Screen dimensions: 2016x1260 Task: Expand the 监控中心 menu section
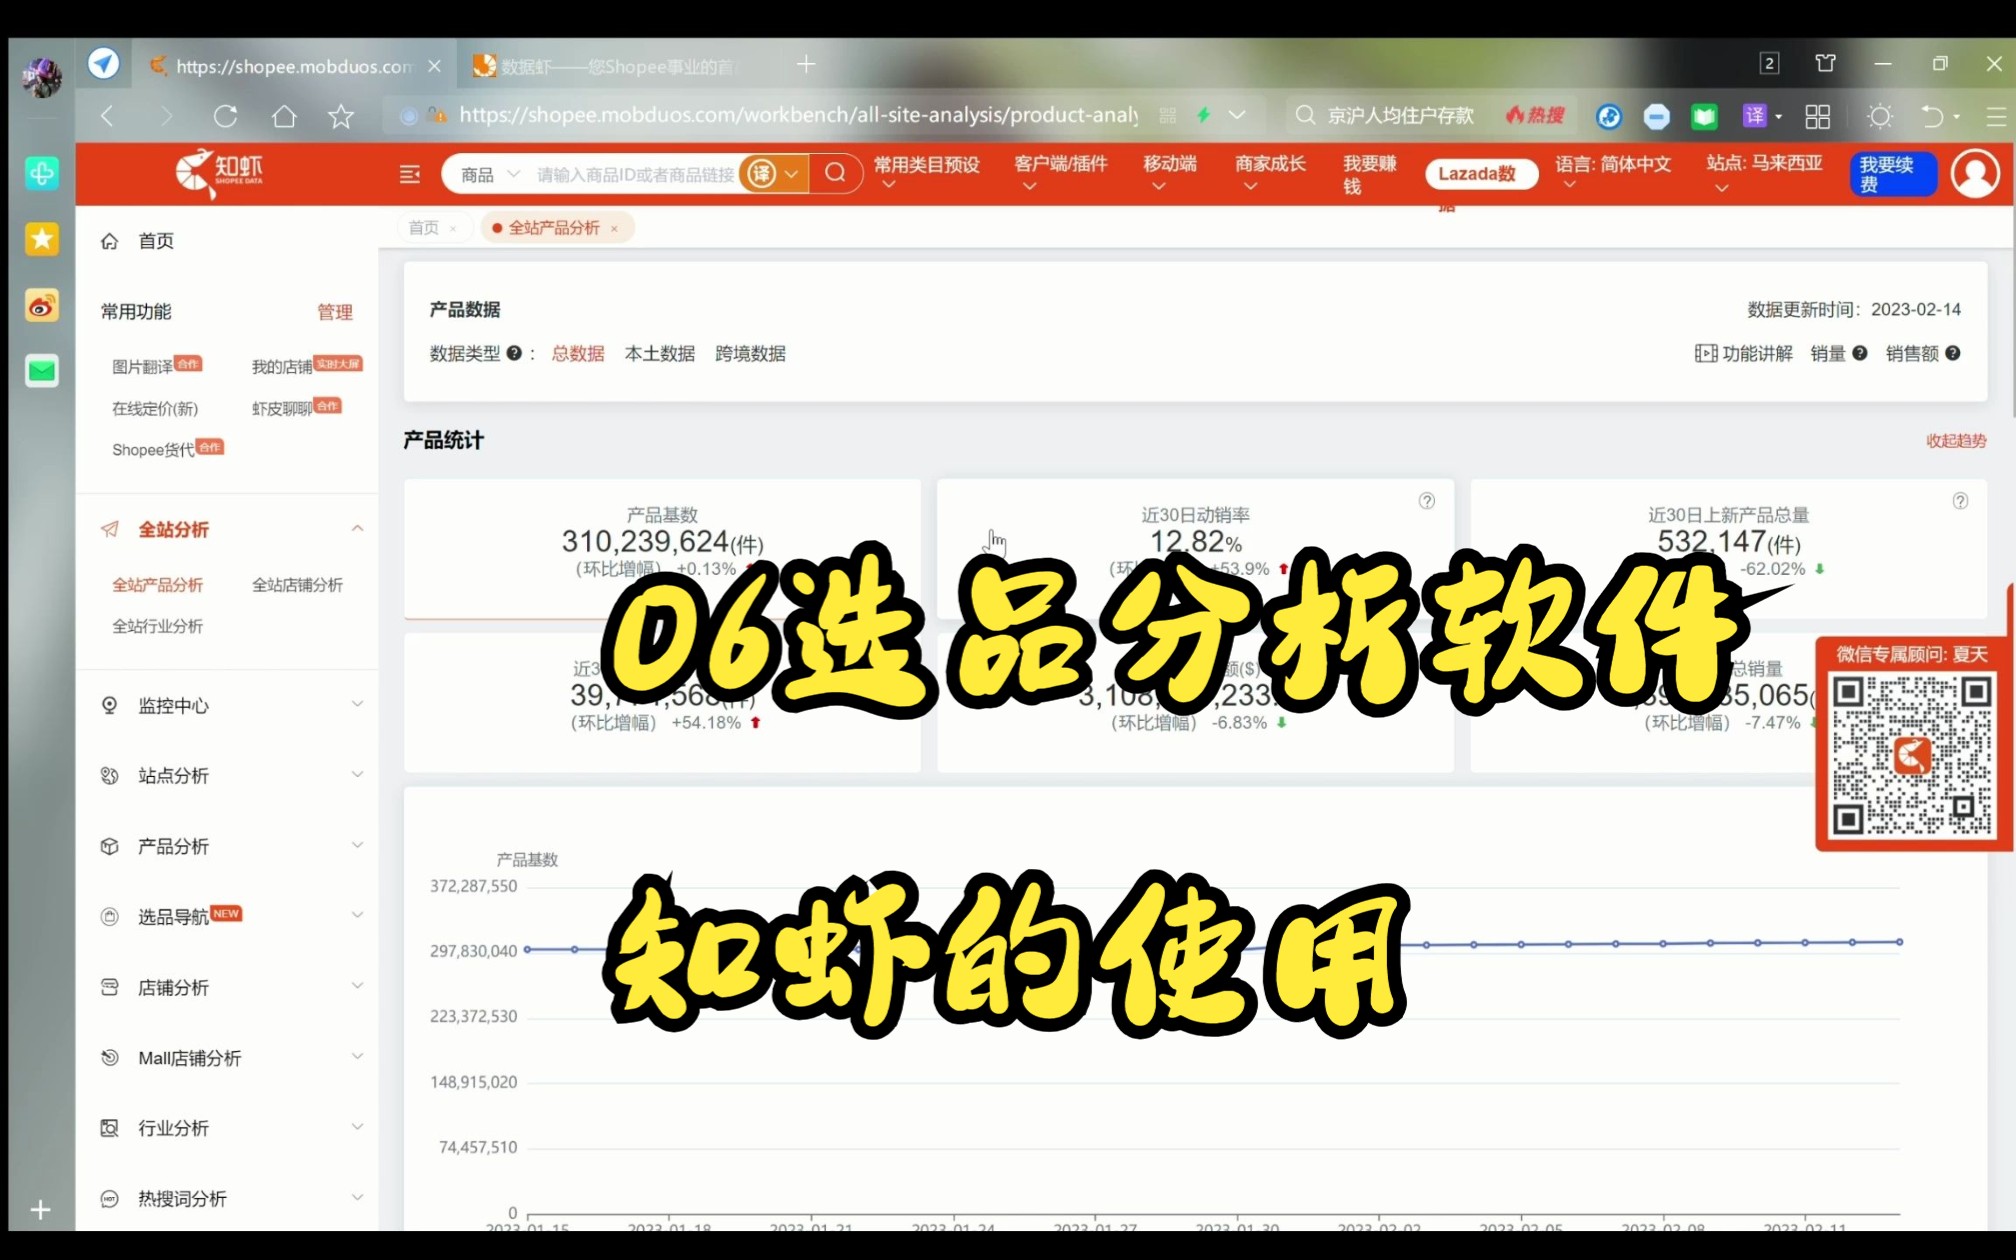357,704
